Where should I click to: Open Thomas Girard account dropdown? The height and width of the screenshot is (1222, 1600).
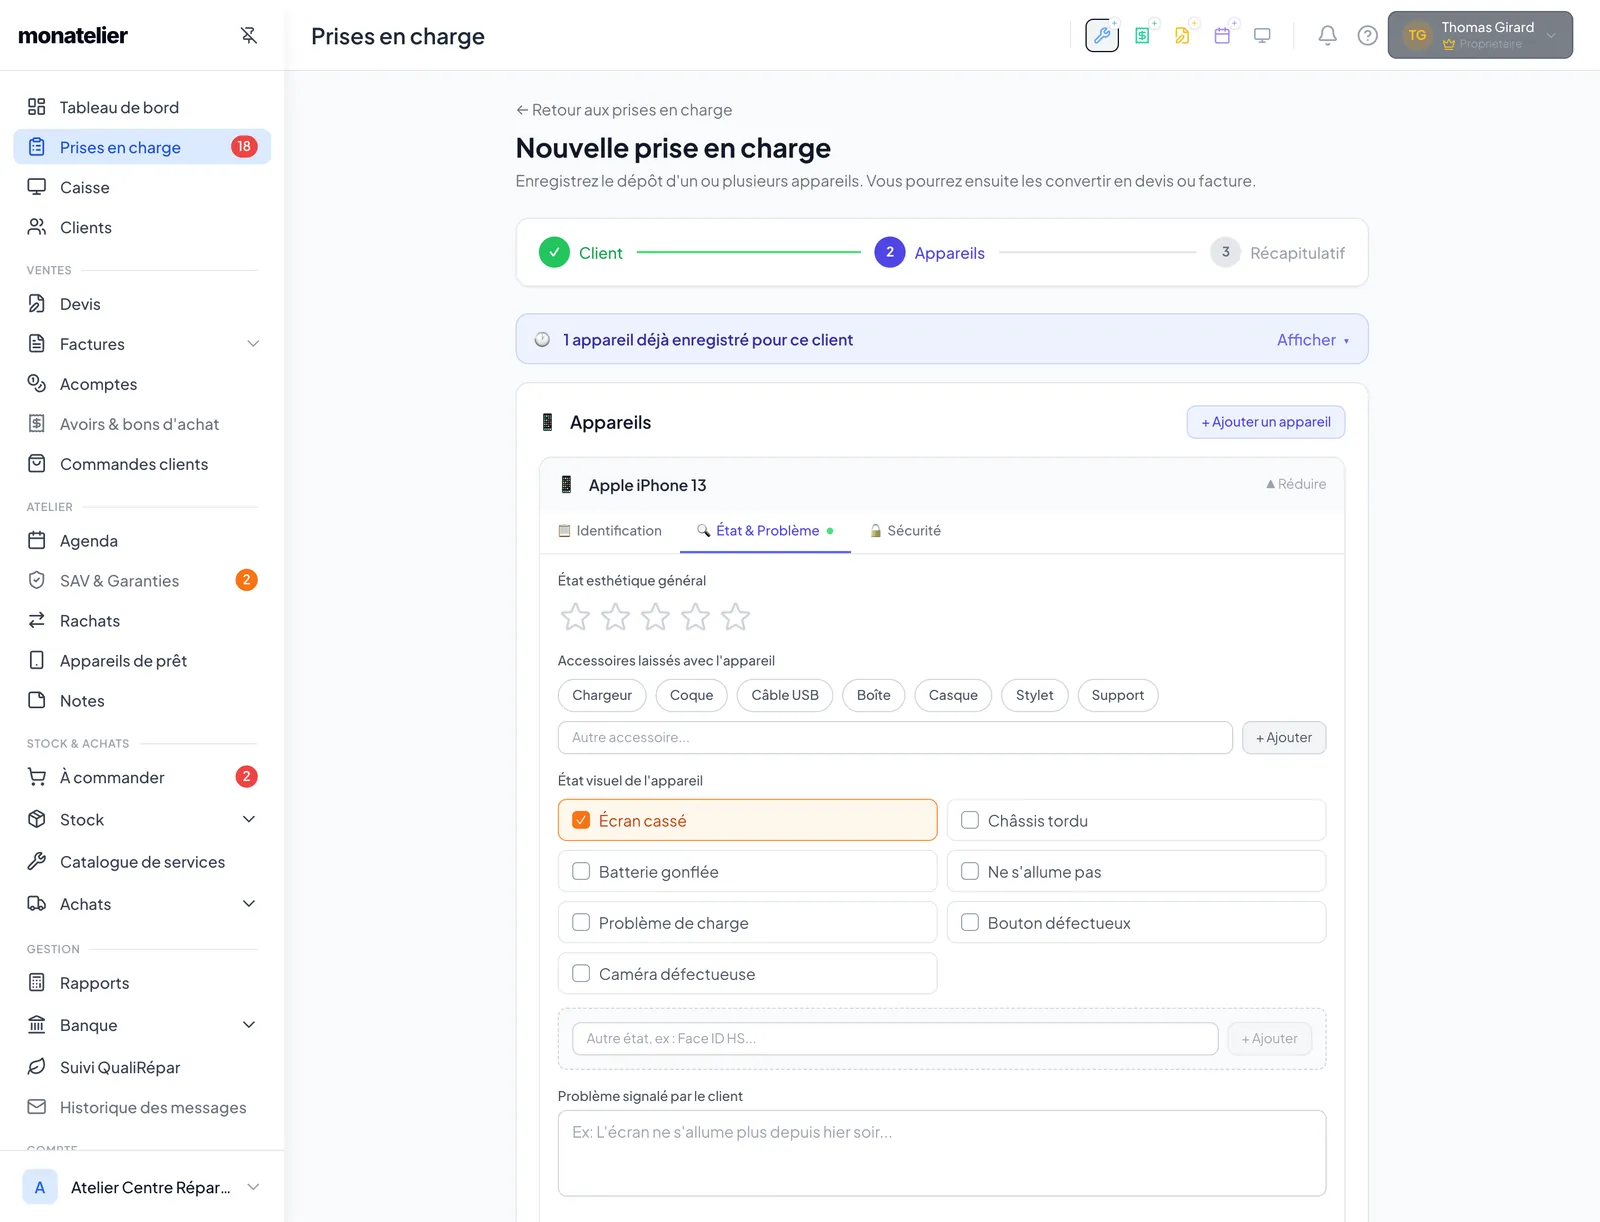coord(1480,35)
